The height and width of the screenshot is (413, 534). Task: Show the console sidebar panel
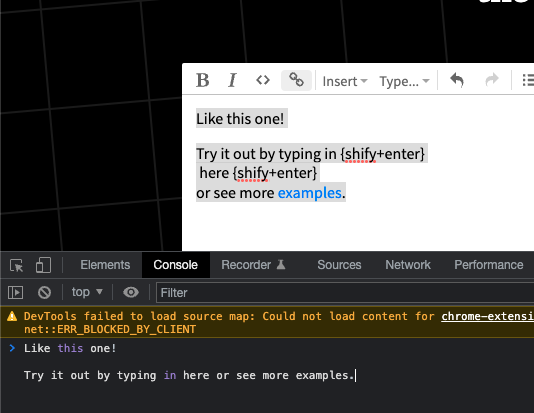15,292
